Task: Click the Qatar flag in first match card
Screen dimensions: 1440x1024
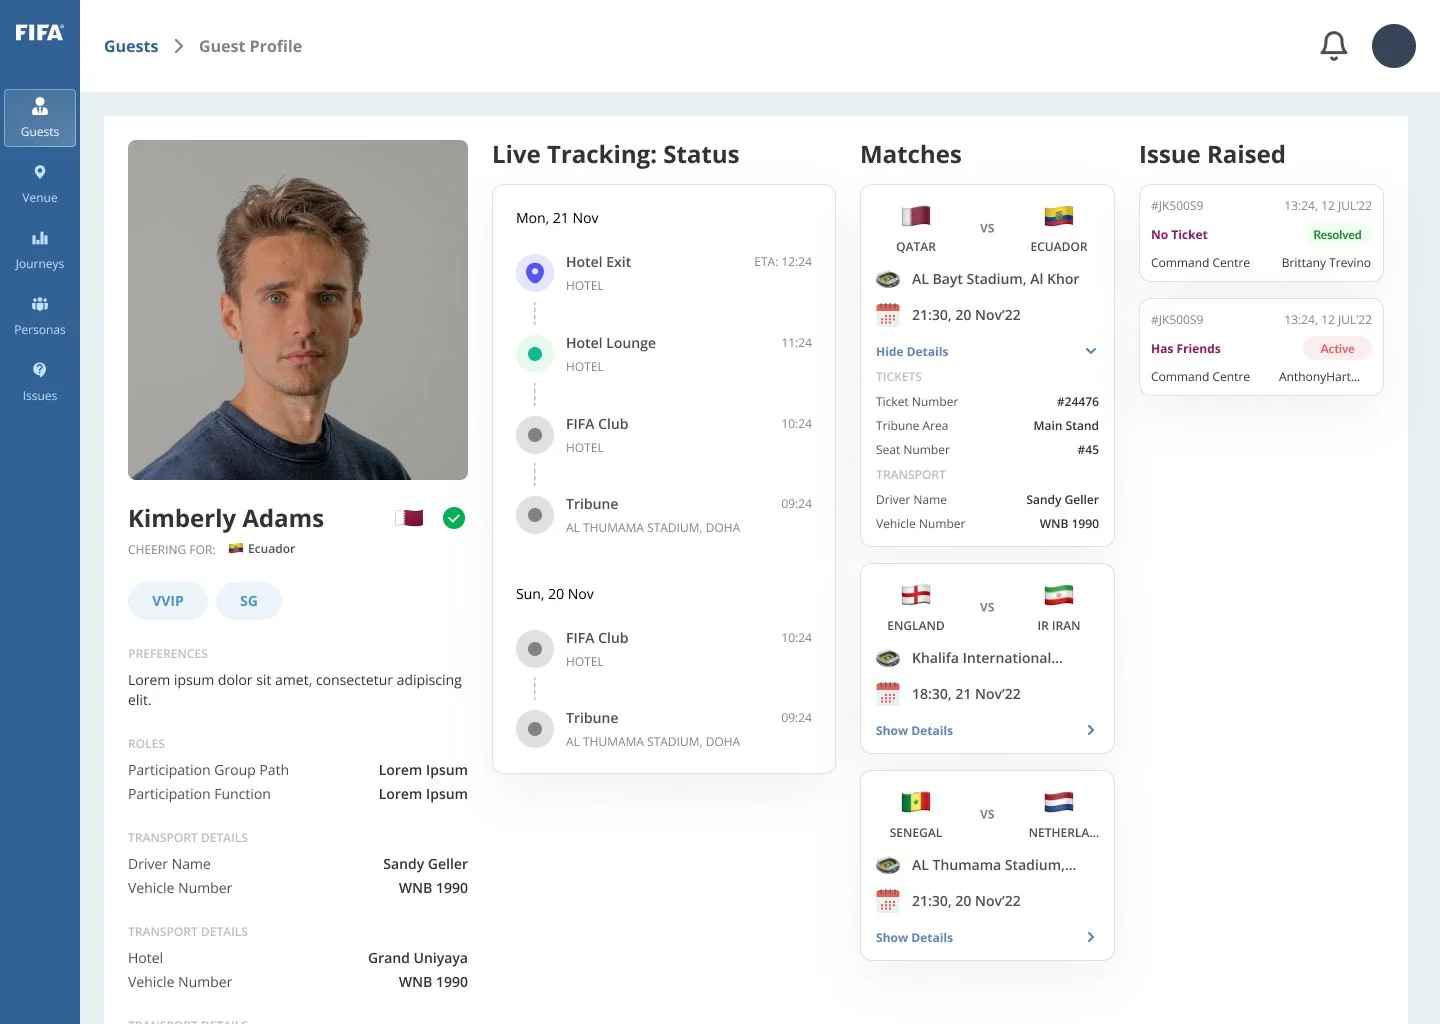Action: pos(916,216)
